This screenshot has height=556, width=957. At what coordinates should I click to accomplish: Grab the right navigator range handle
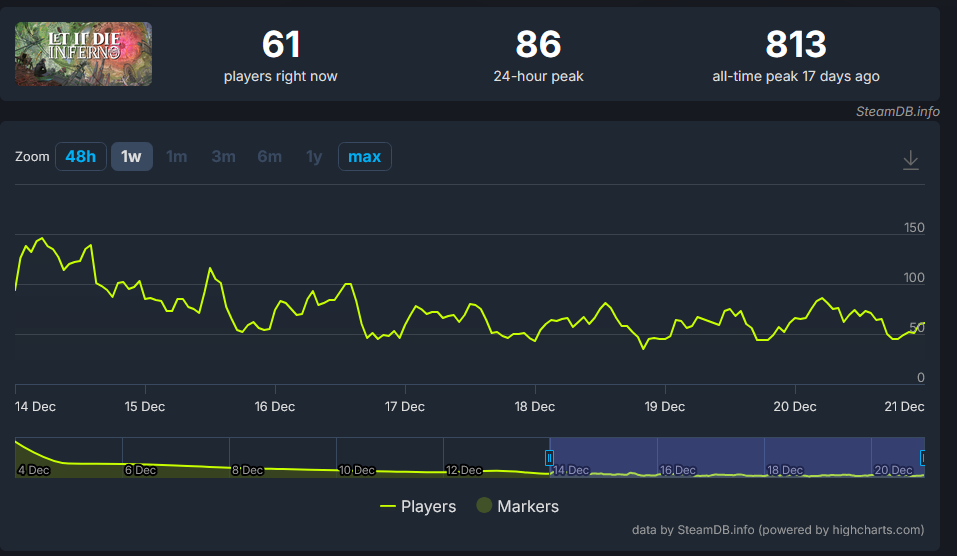coord(923,458)
